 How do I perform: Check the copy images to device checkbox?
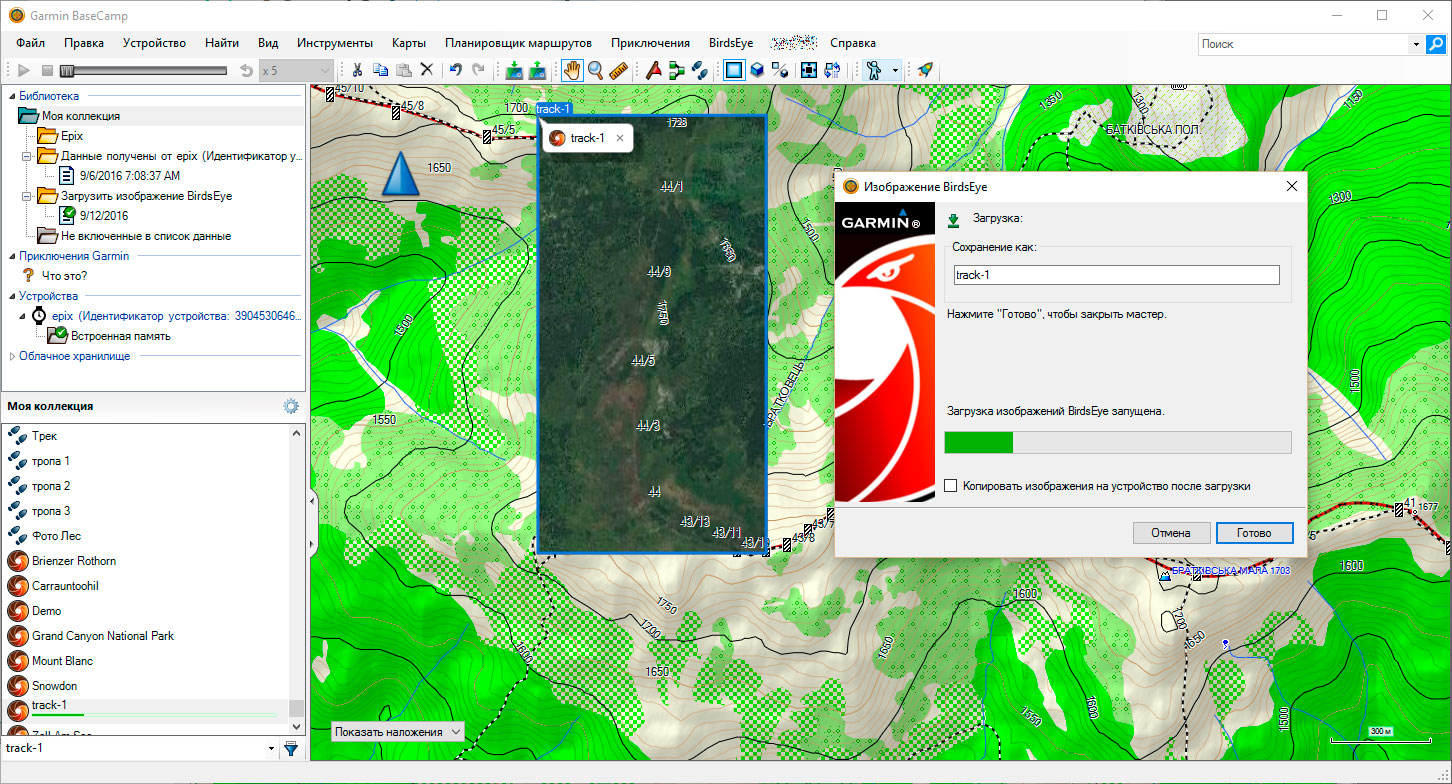coord(951,486)
